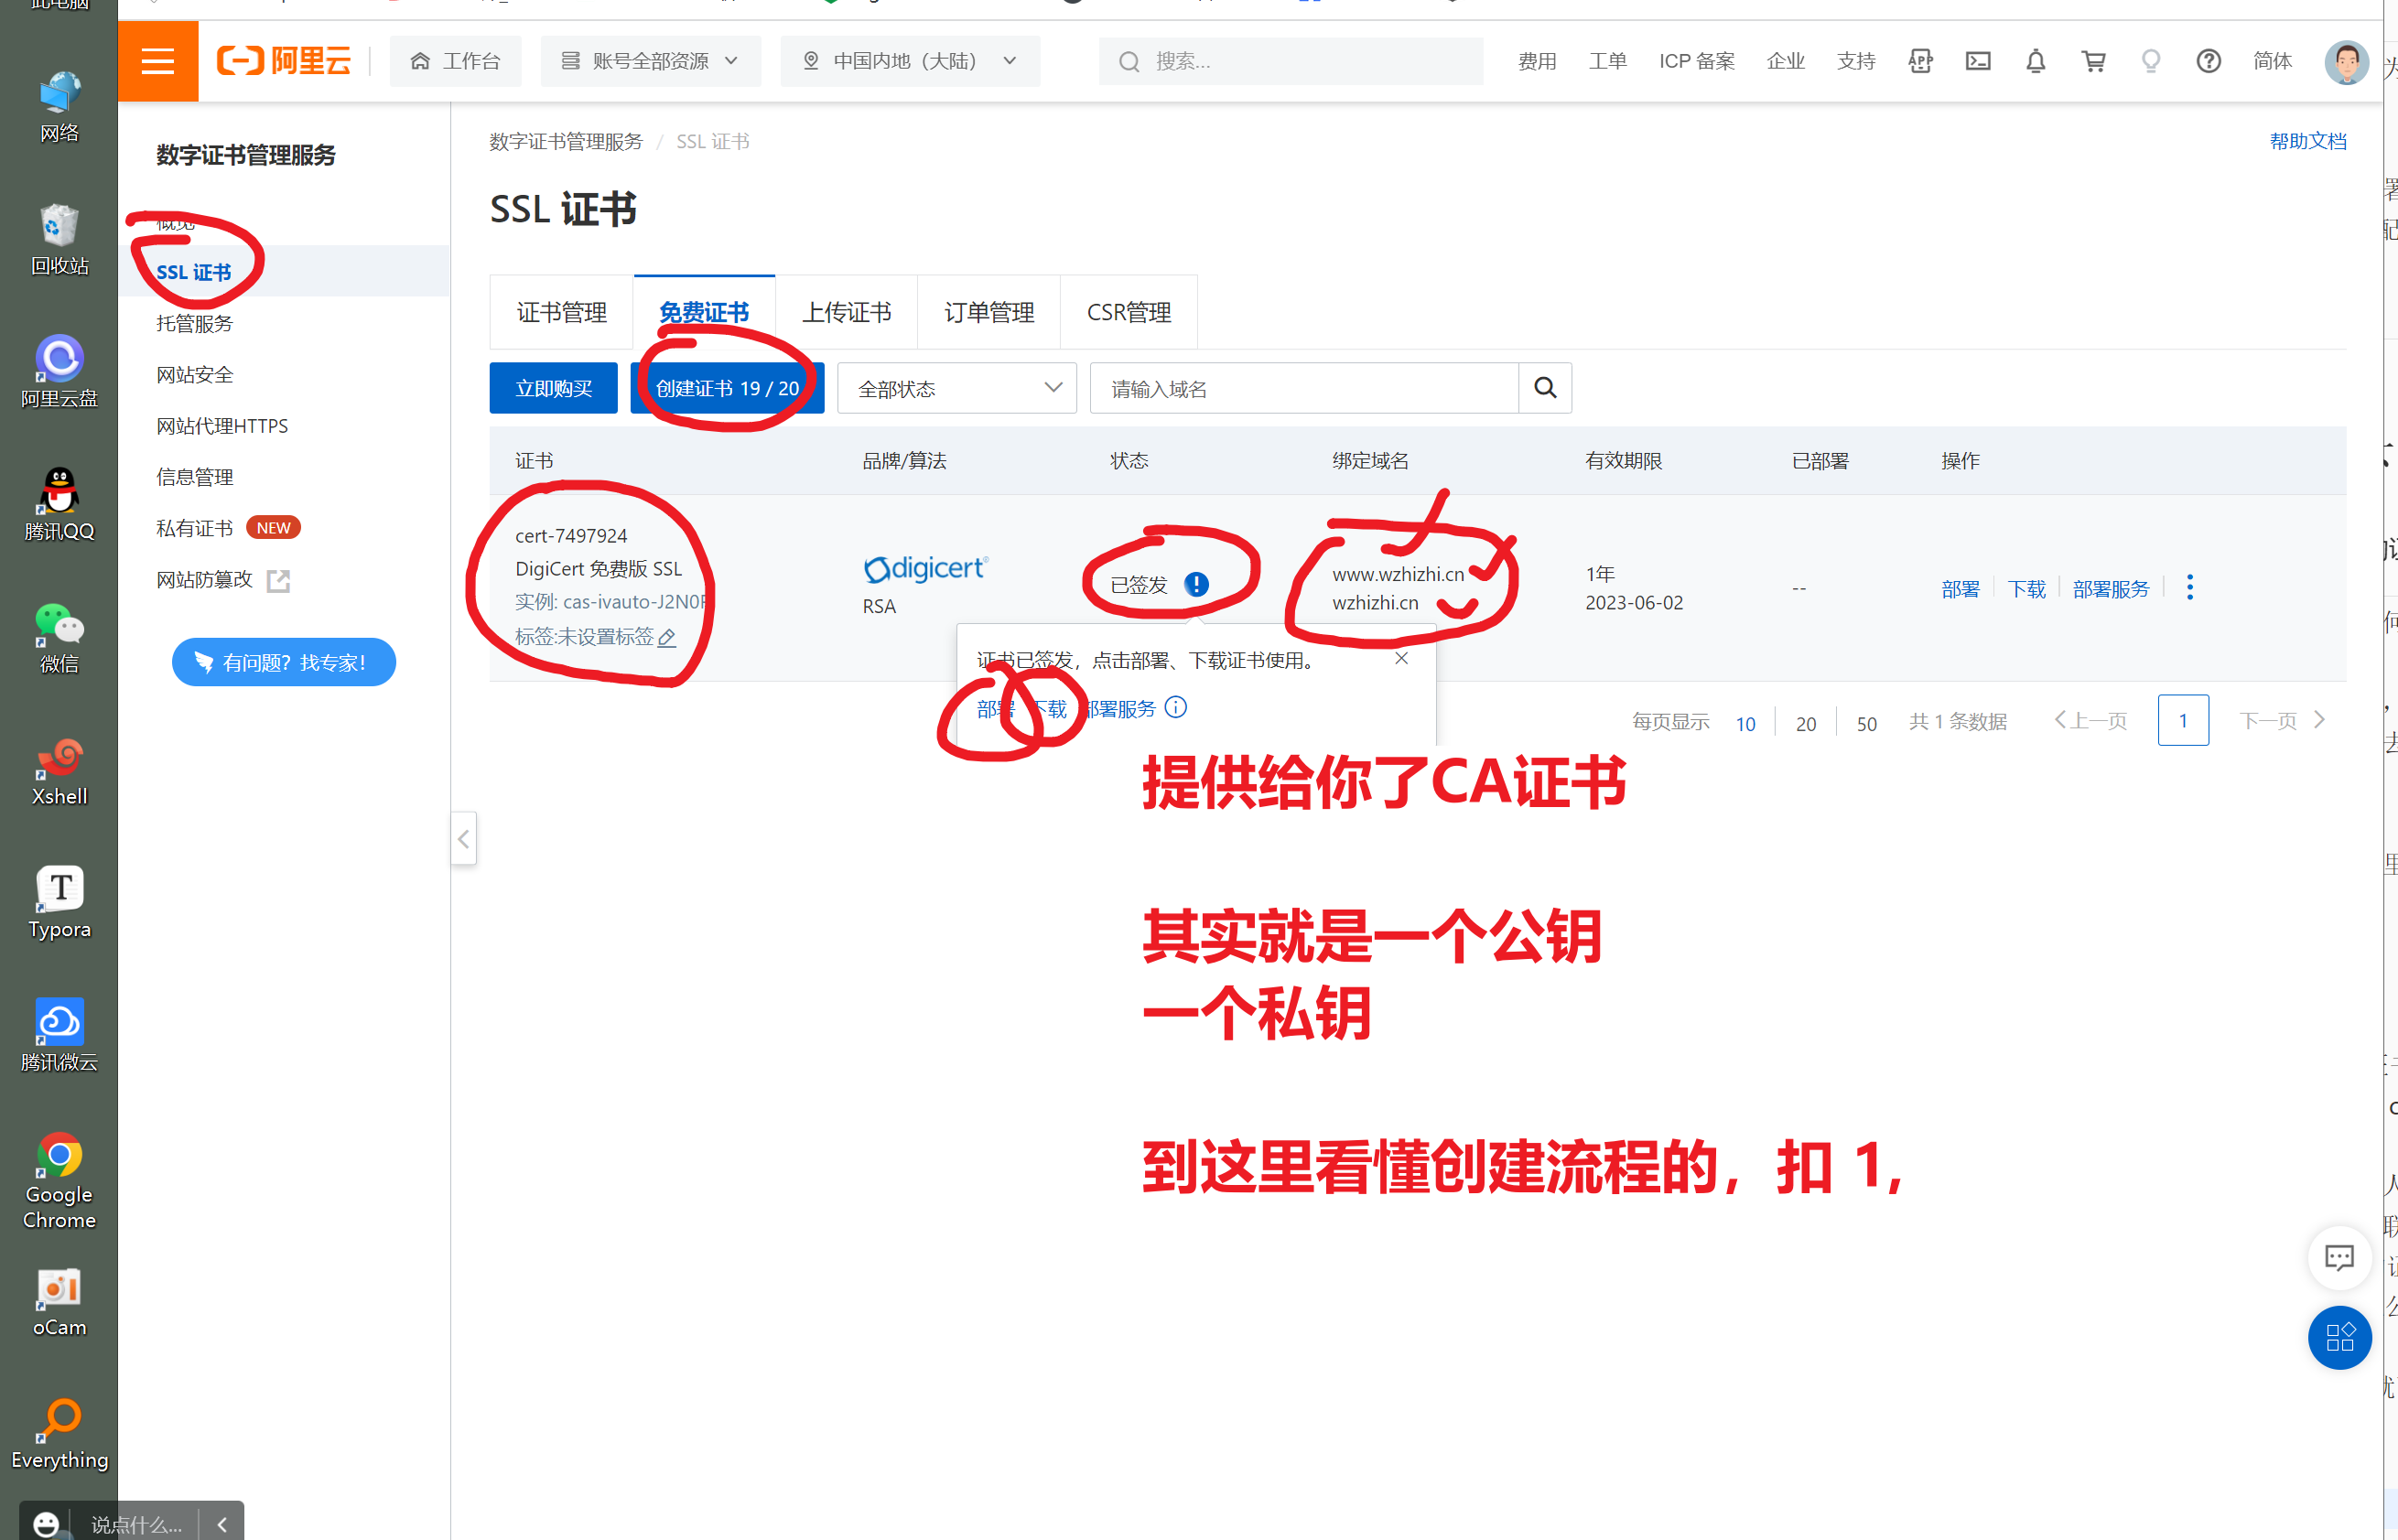Open Xshell desktop shortcut
Viewport: 2398px width, 1540px height.
click(59, 771)
